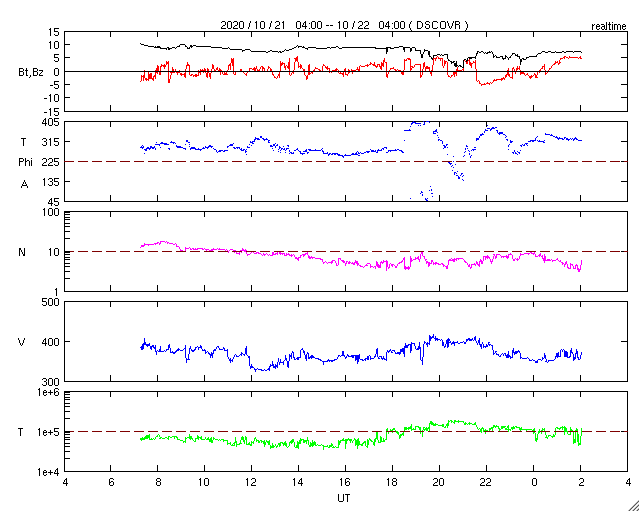Click the "2" hour tick on the UT axis
Screen dimensions: 640x512
581,483
